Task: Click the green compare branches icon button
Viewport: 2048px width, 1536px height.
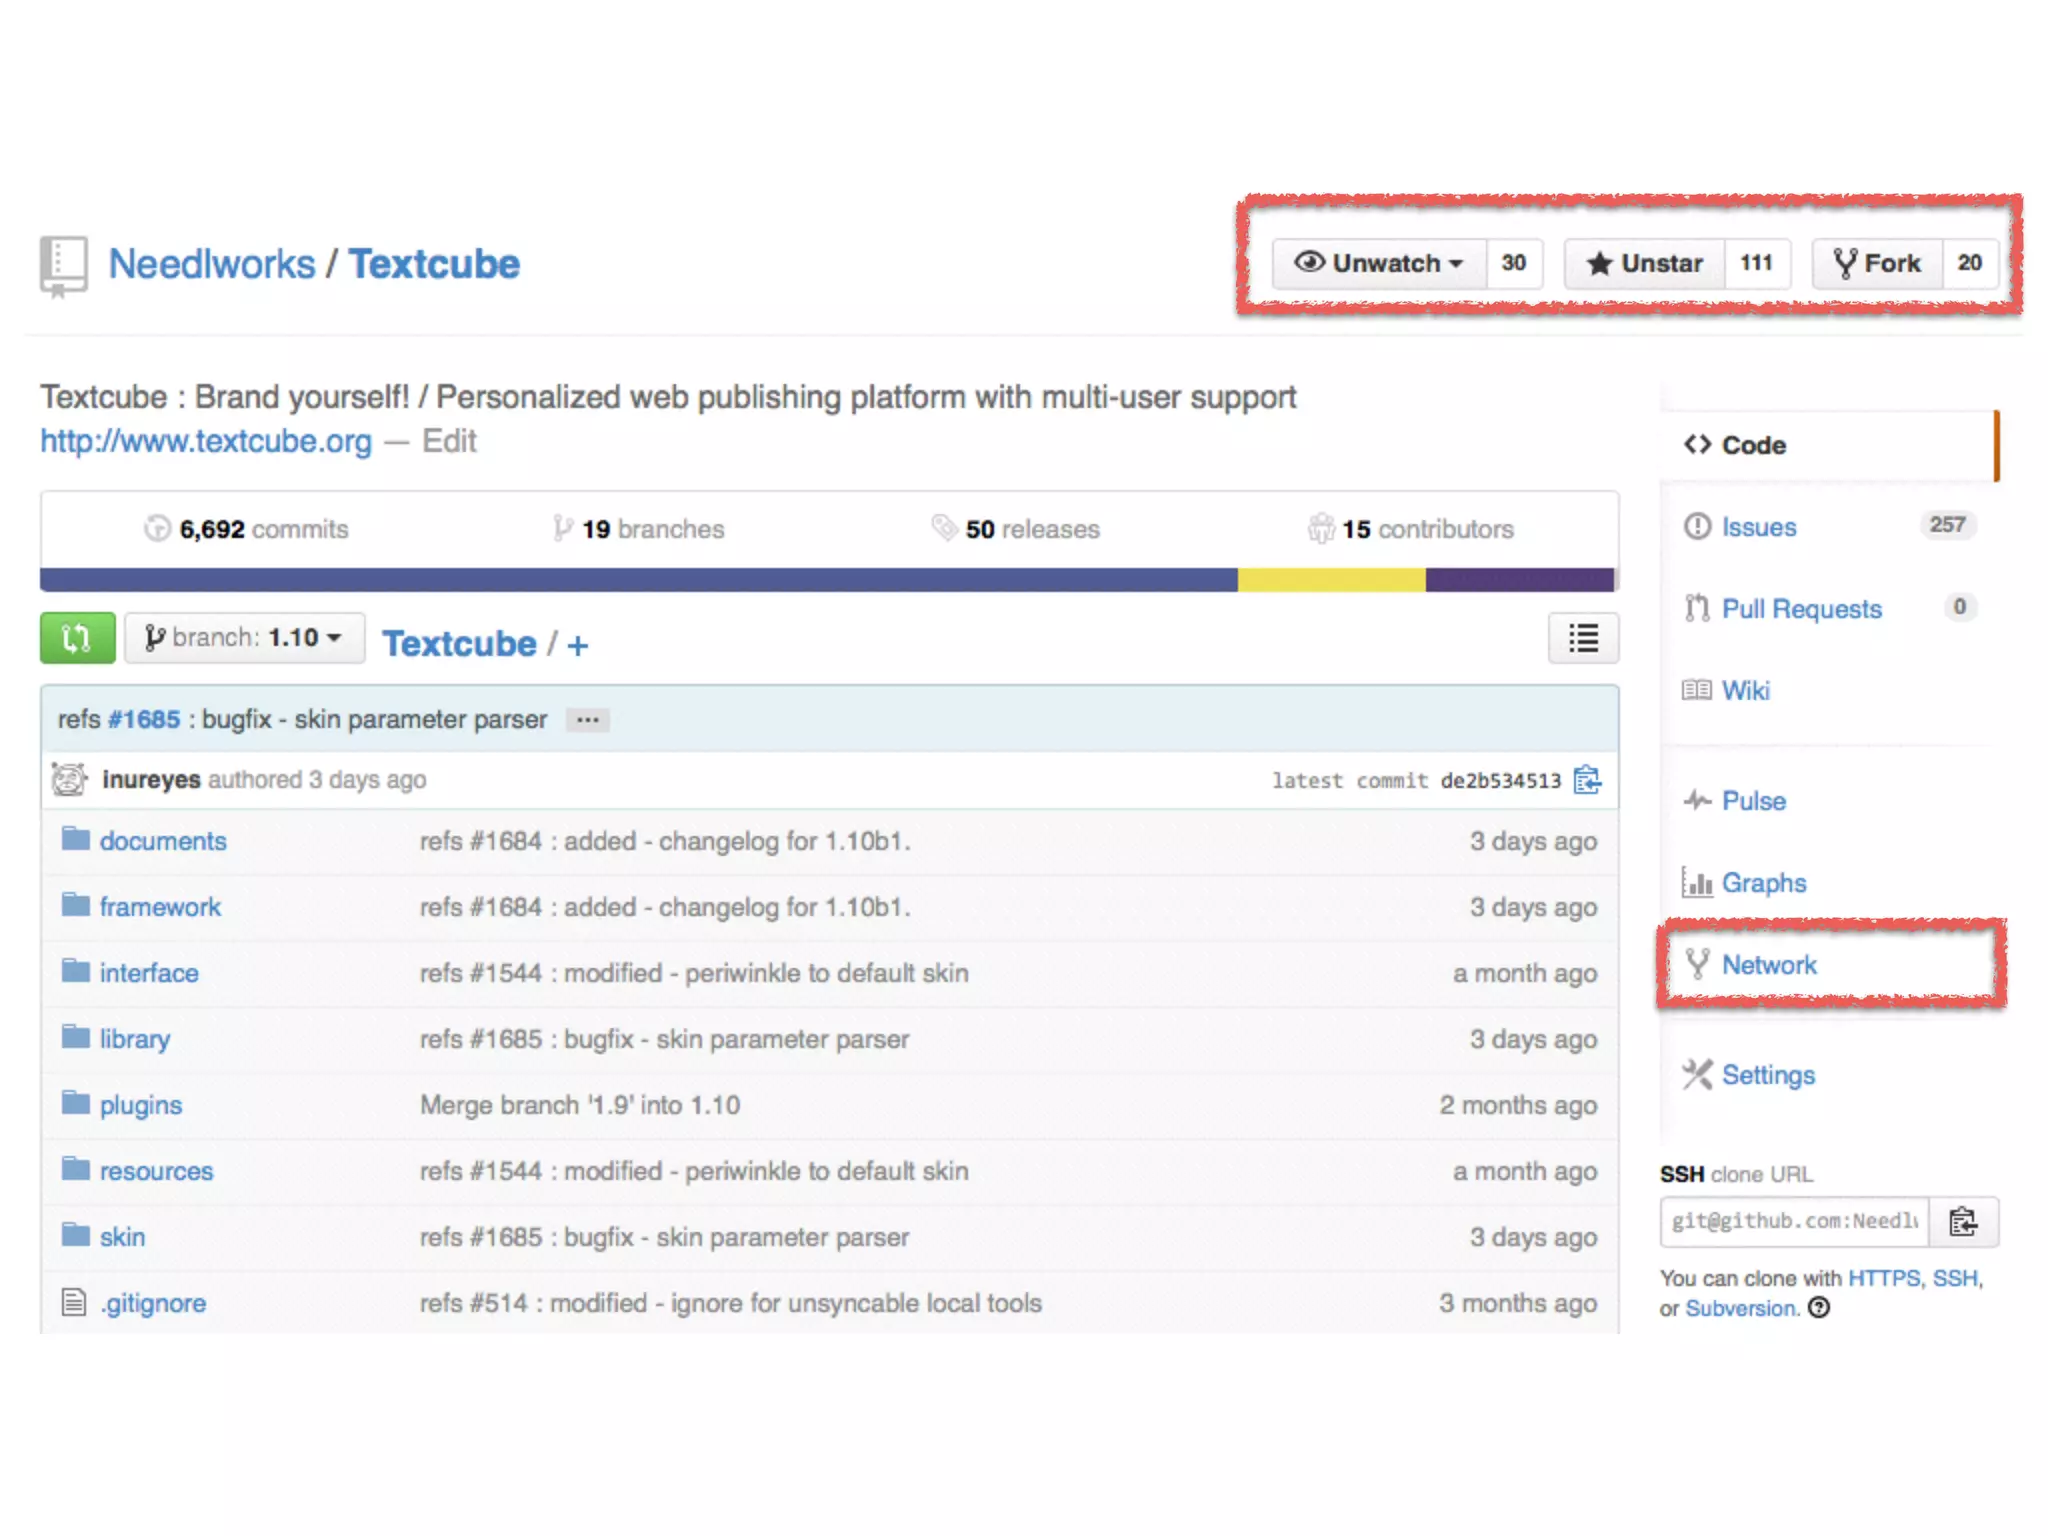Action: coord(77,638)
